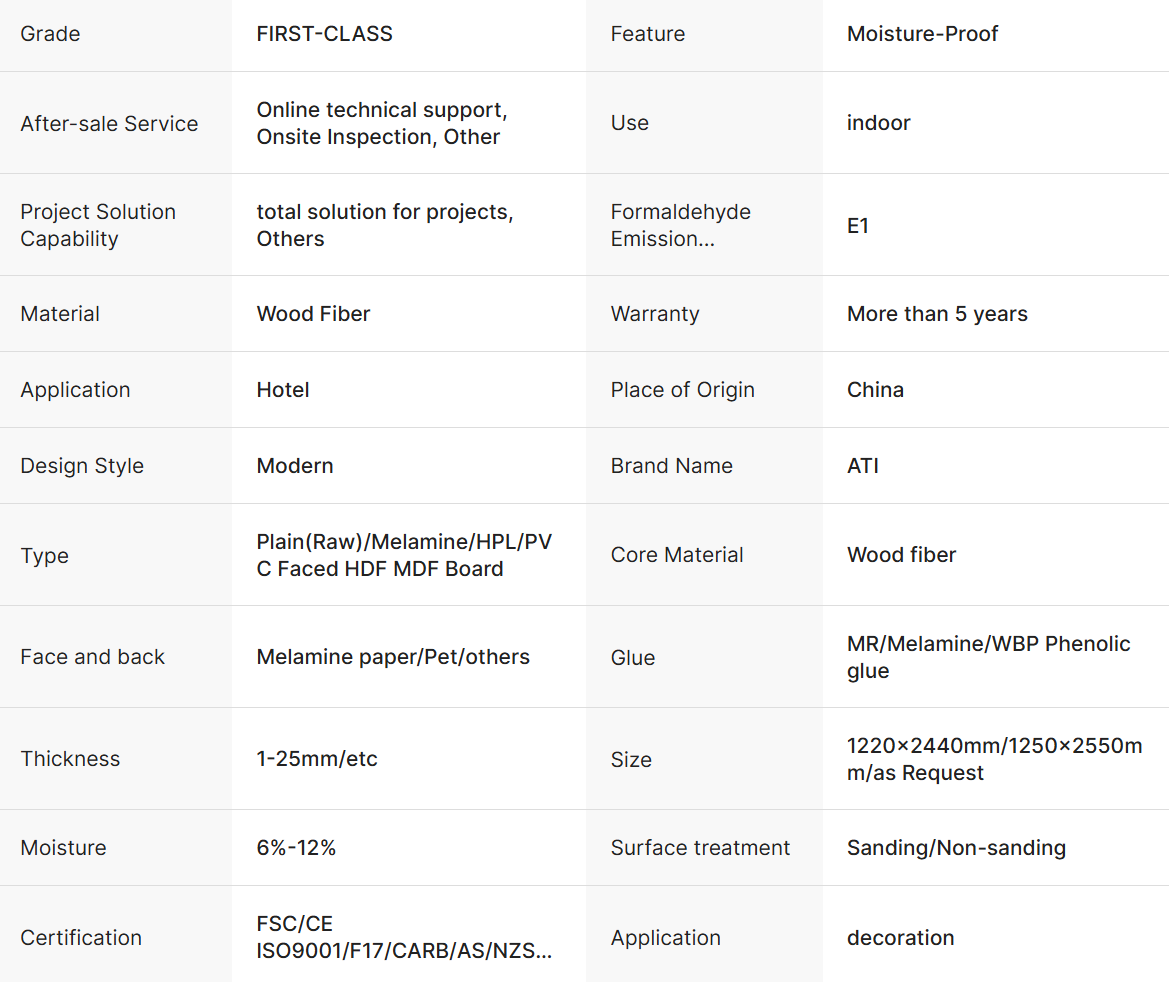Viewport: 1169px width, 982px height.
Task: Select the Wood Fiber material value
Action: click(x=313, y=314)
